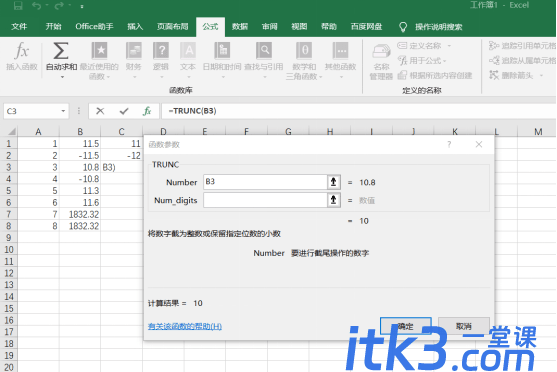This screenshot has height=372, width=557.
Task: Click the formula bar enter checkmark
Action: 124,111
